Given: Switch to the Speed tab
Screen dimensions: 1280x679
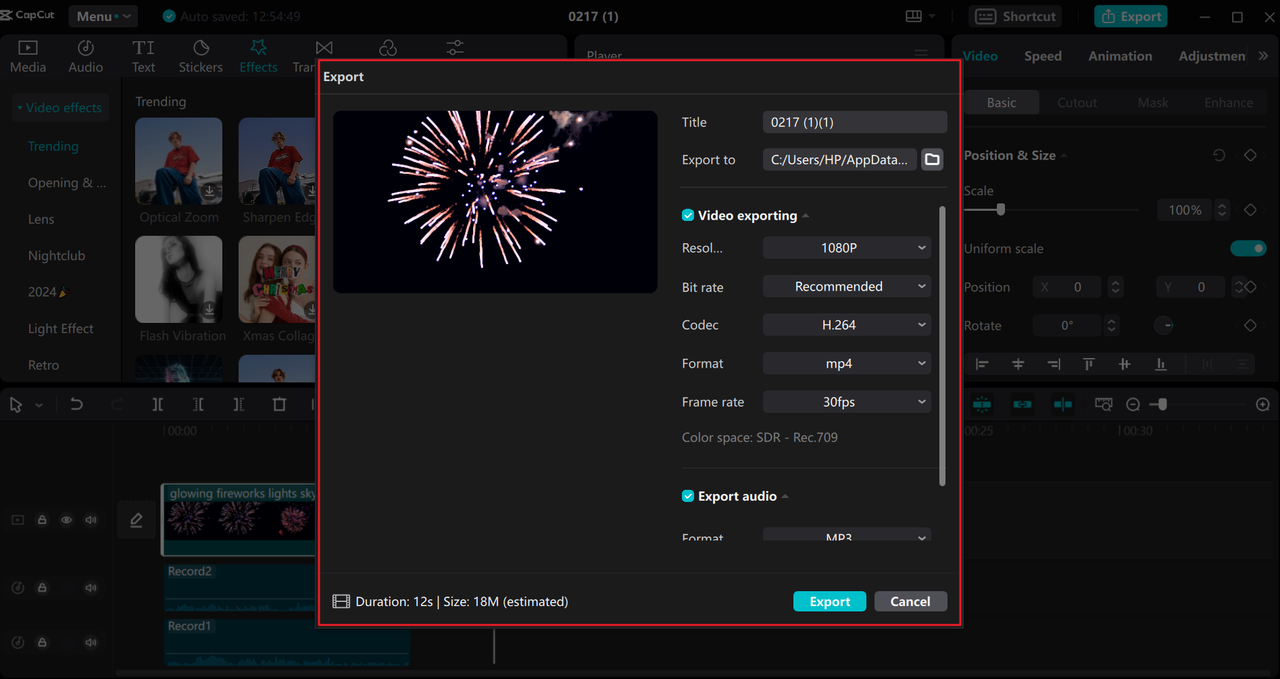Looking at the screenshot, I should pos(1043,56).
